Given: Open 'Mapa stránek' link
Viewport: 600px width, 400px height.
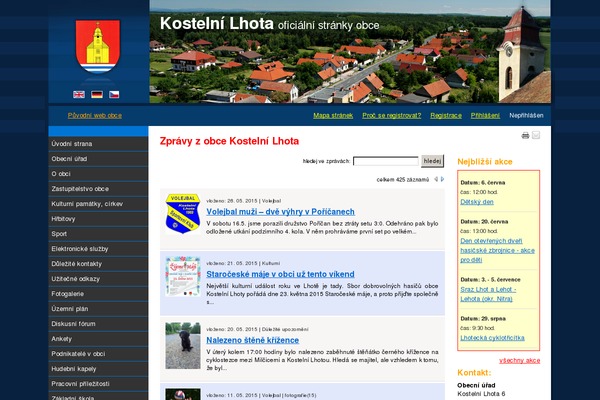Looking at the screenshot, I should (333, 116).
